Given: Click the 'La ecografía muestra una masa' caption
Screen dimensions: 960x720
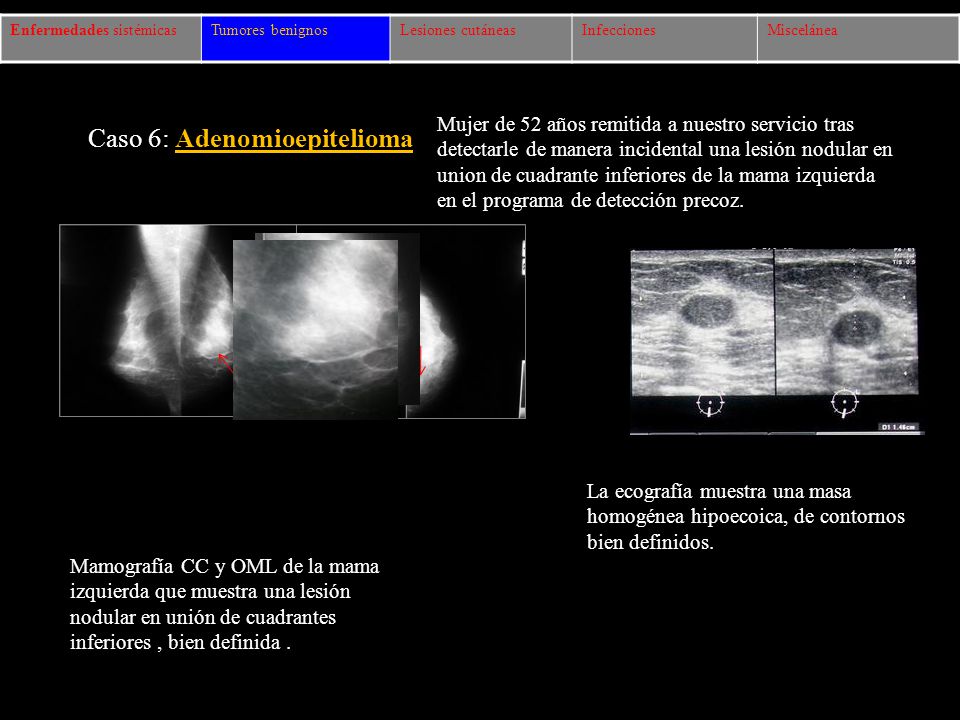Looking at the screenshot, I should (x=745, y=517).
